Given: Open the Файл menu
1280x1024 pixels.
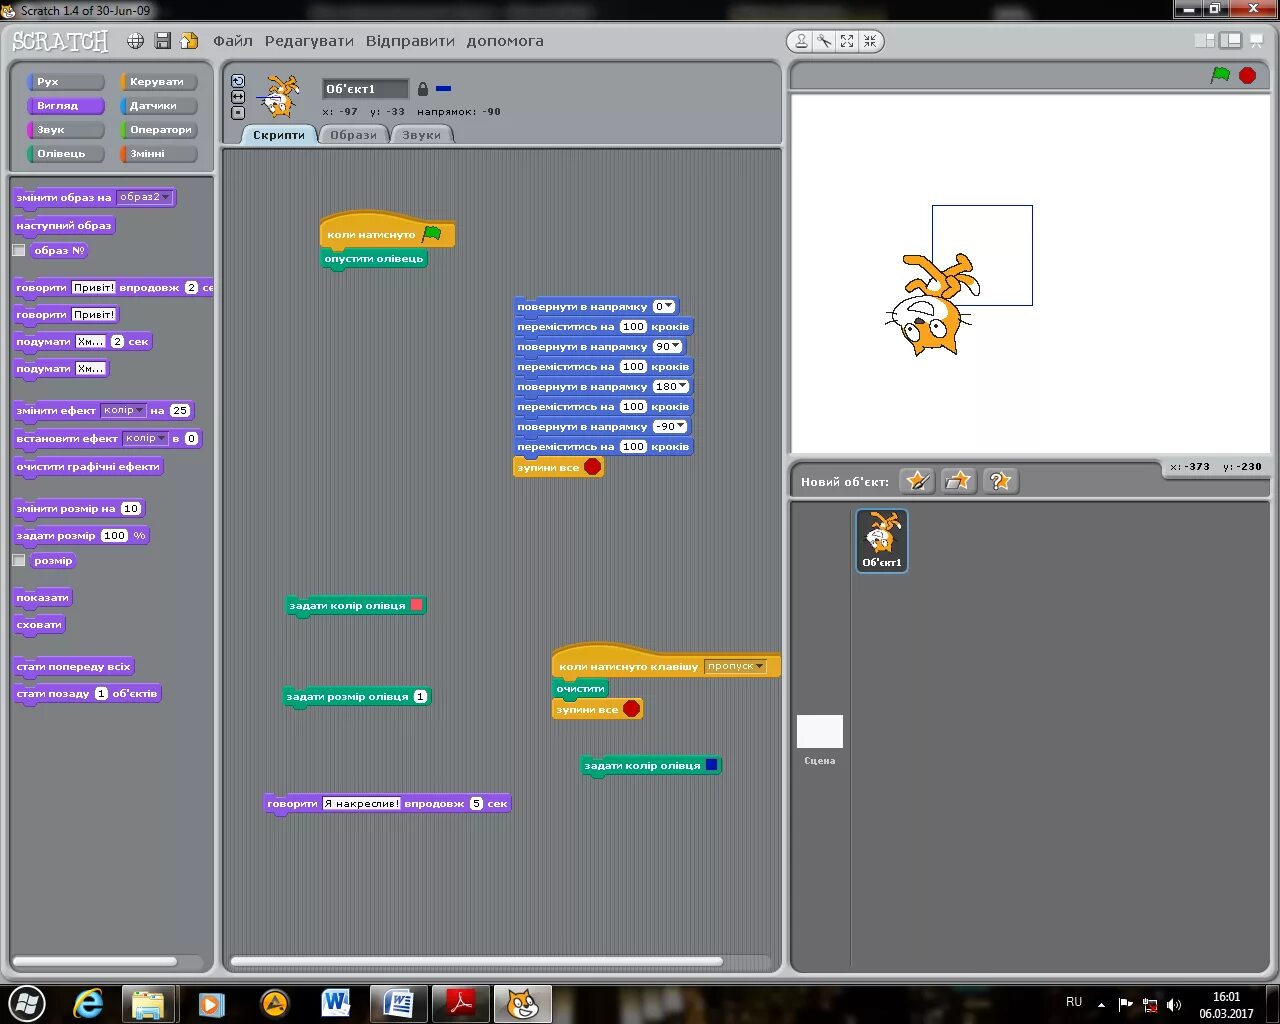Looking at the screenshot, I should [x=233, y=41].
